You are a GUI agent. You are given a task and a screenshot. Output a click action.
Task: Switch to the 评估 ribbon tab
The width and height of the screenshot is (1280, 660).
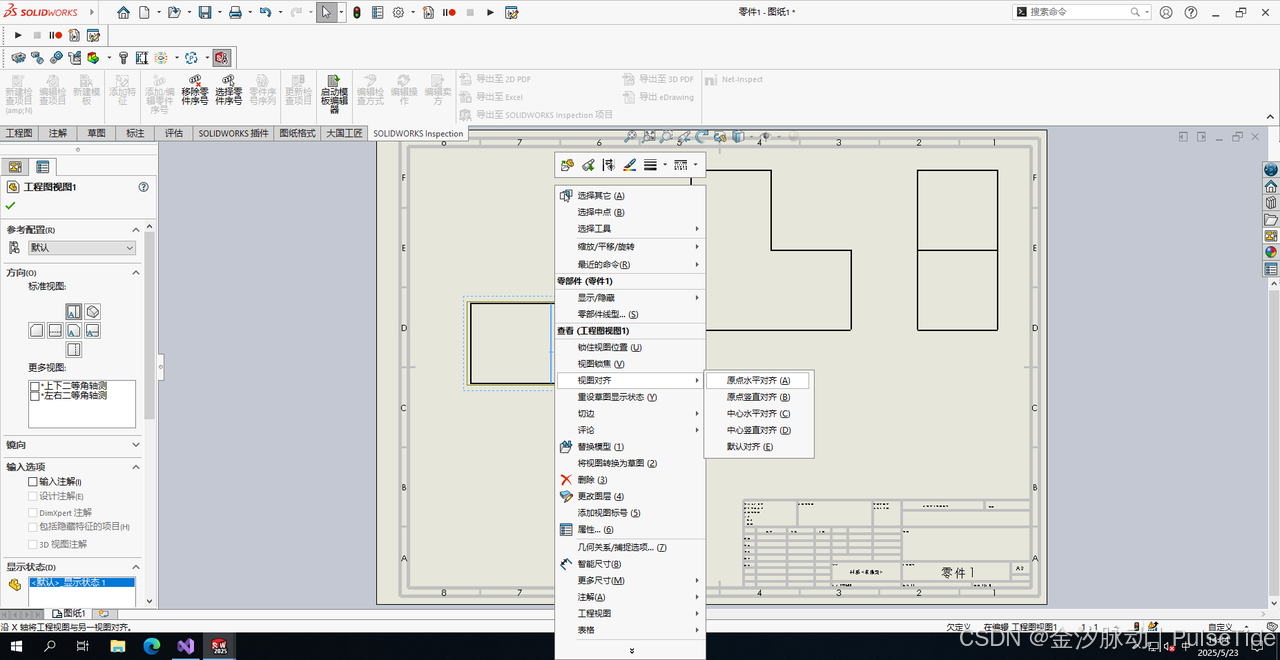[x=173, y=133]
